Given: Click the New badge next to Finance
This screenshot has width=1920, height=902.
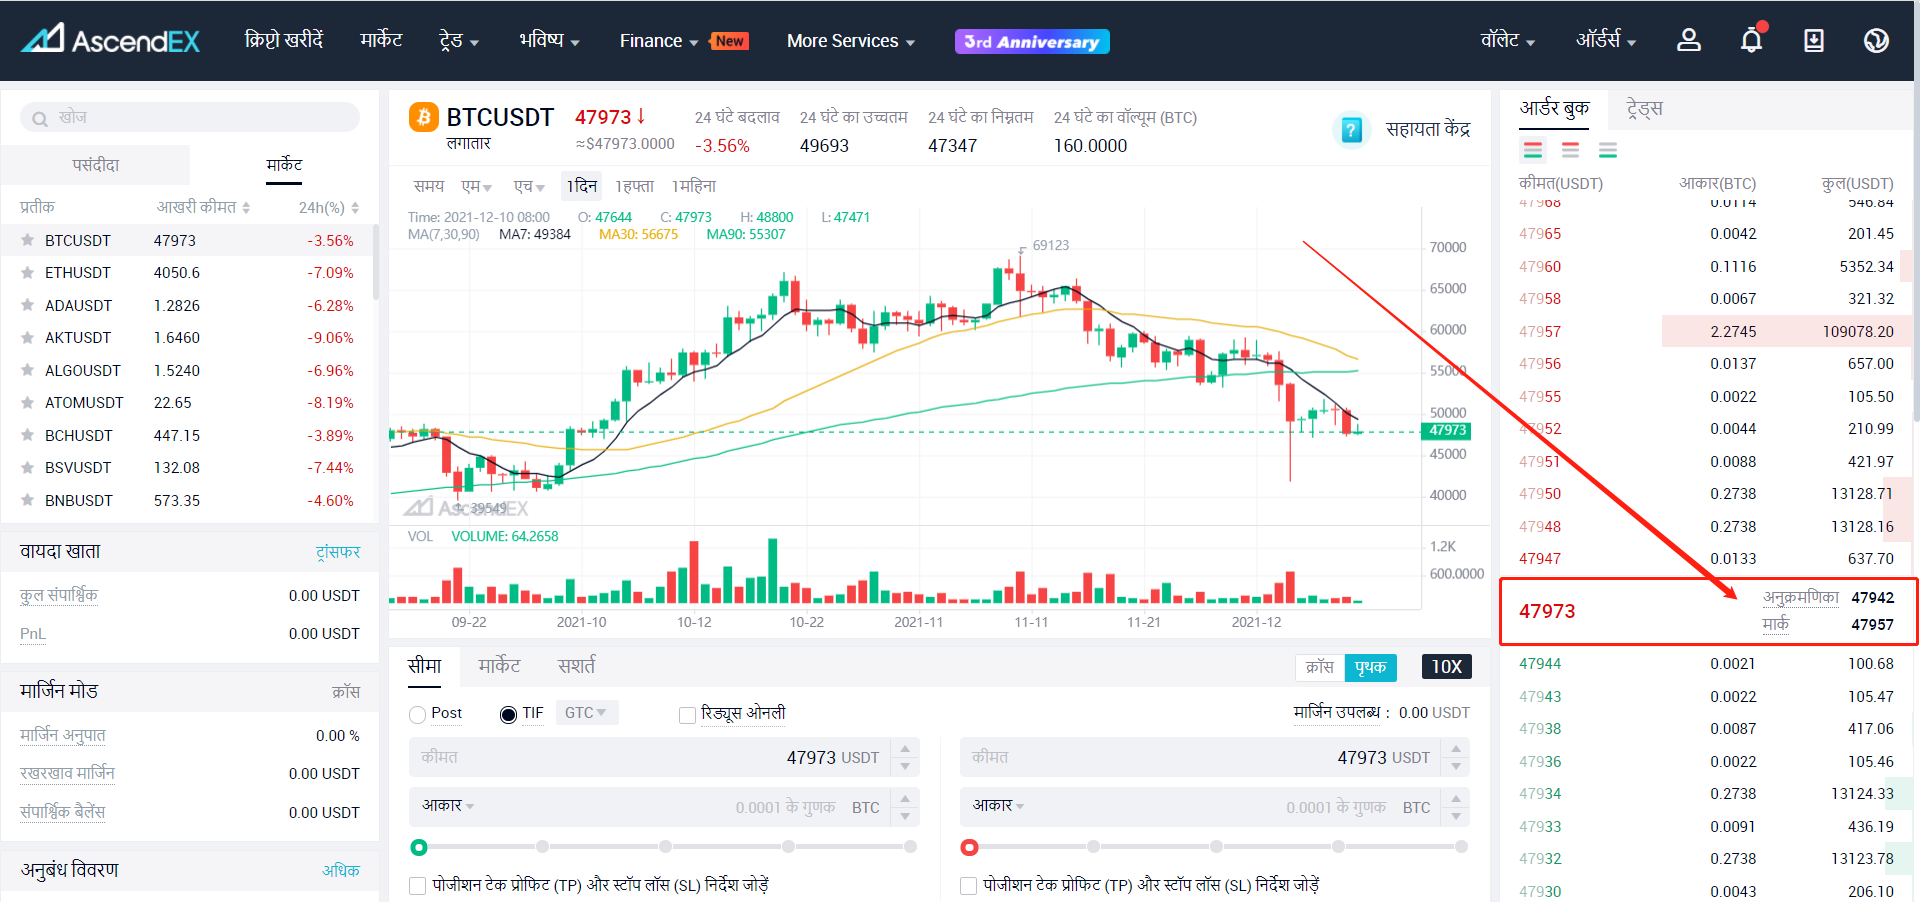Looking at the screenshot, I should tap(729, 41).
